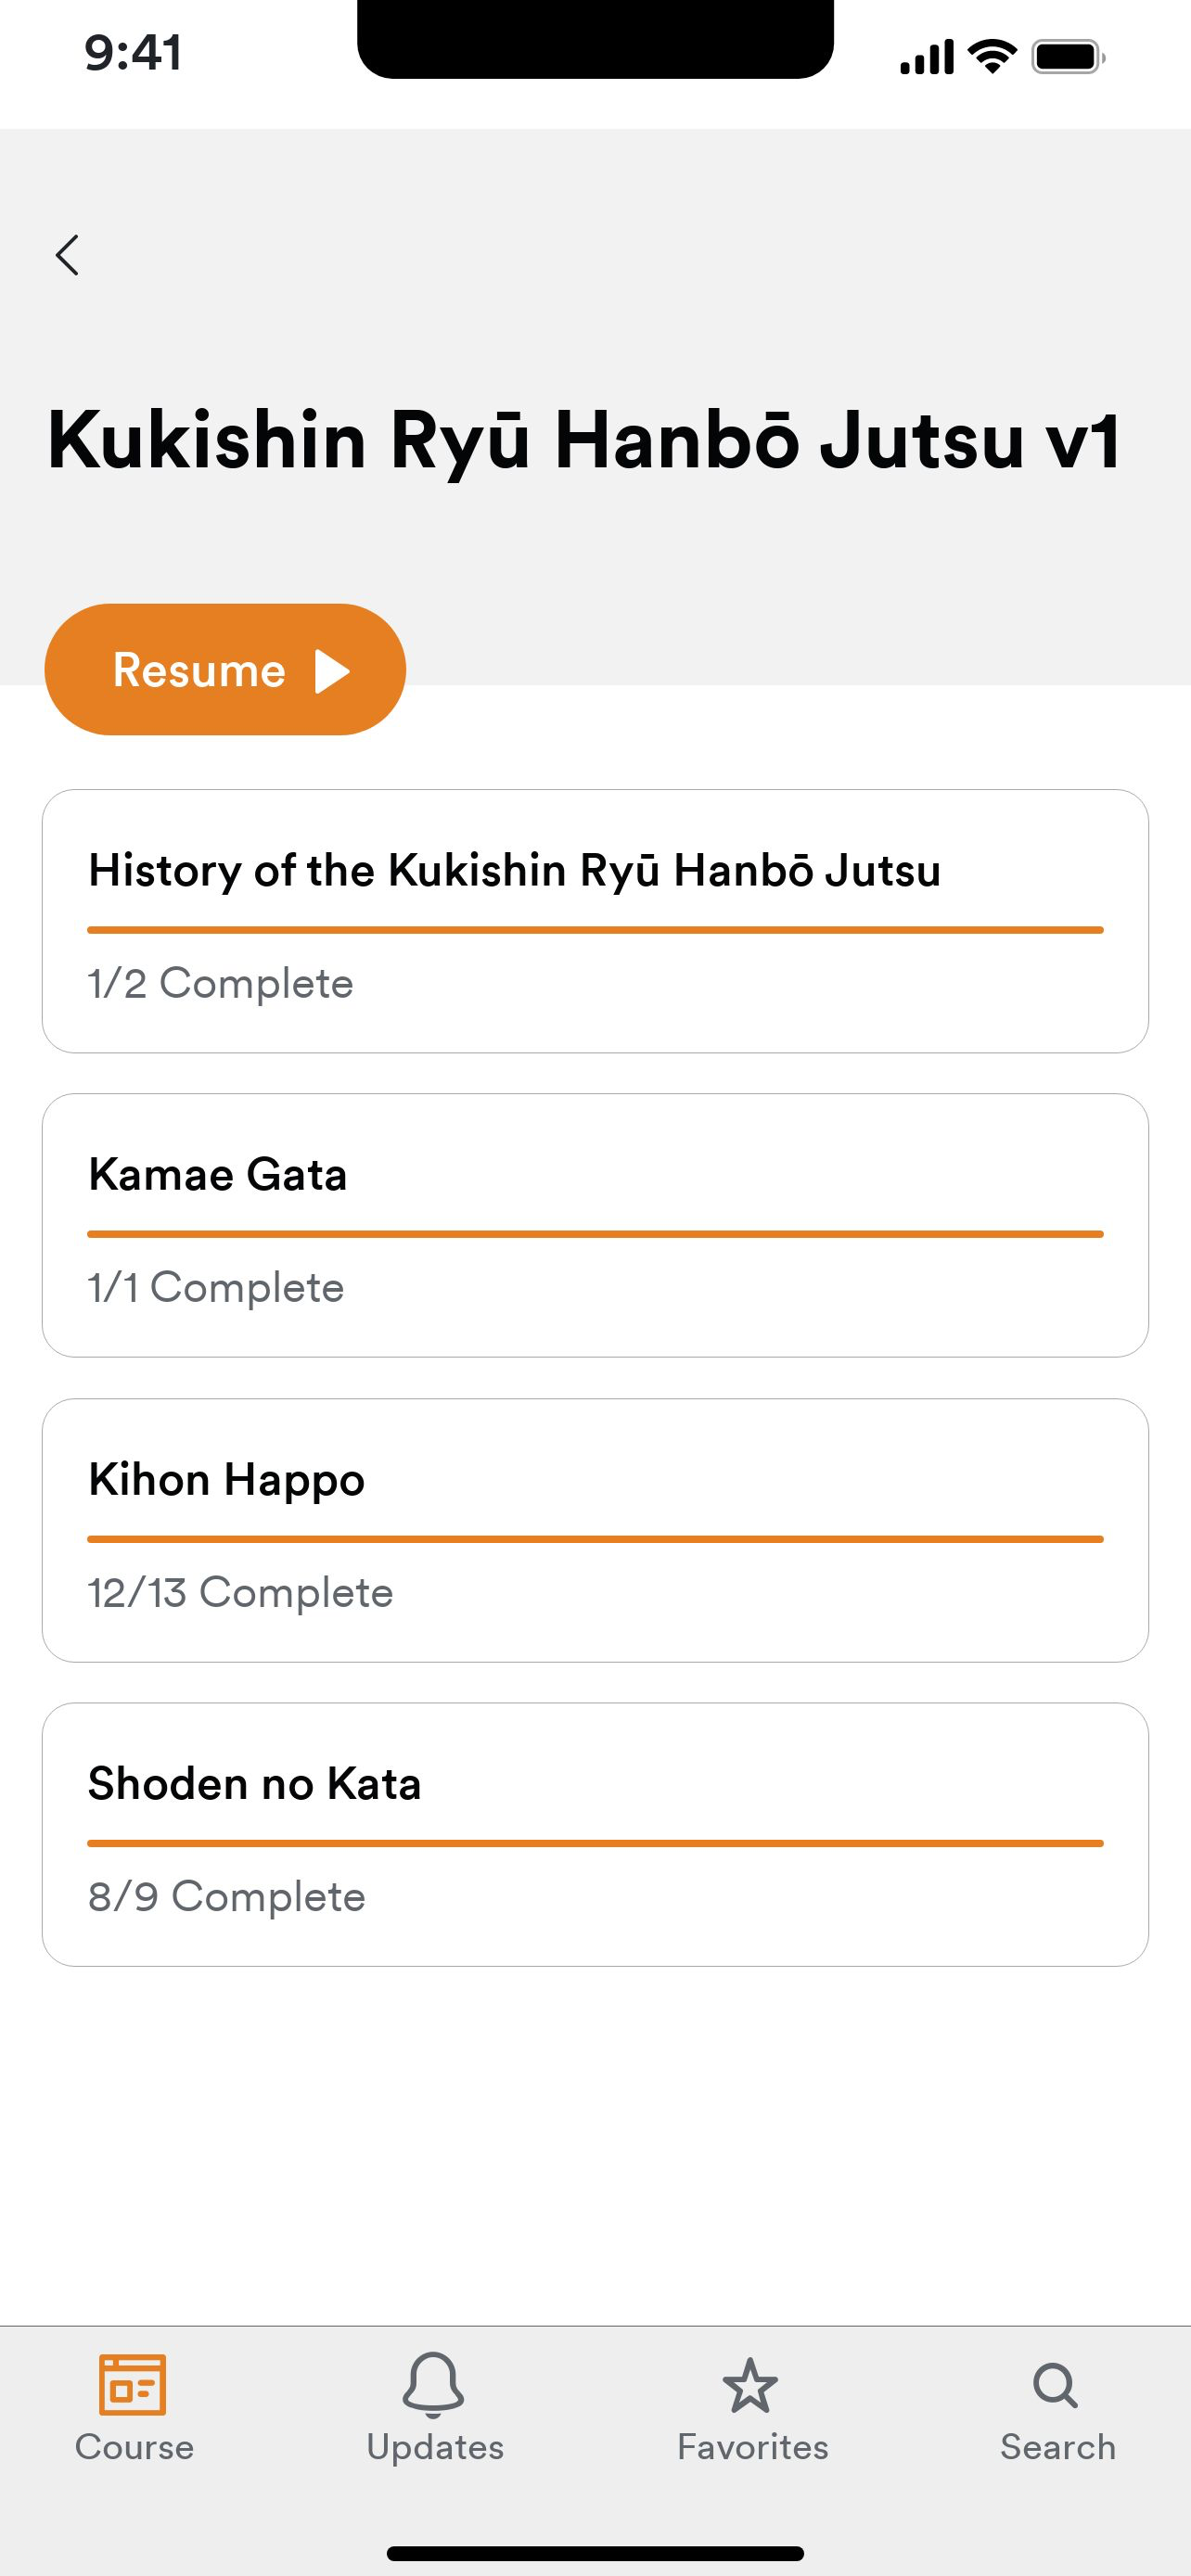Tap the Updates bell icon
This screenshot has height=2576, width=1191.
pos(434,2384)
